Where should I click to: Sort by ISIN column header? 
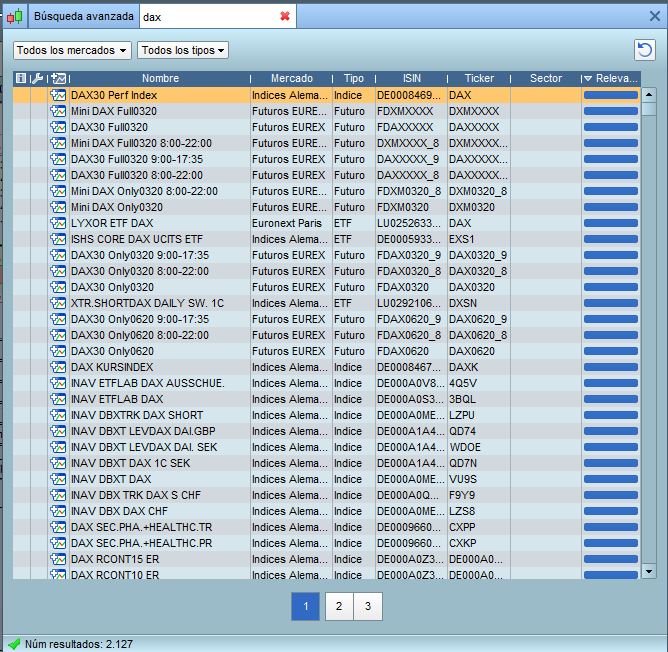tap(412, 78)
